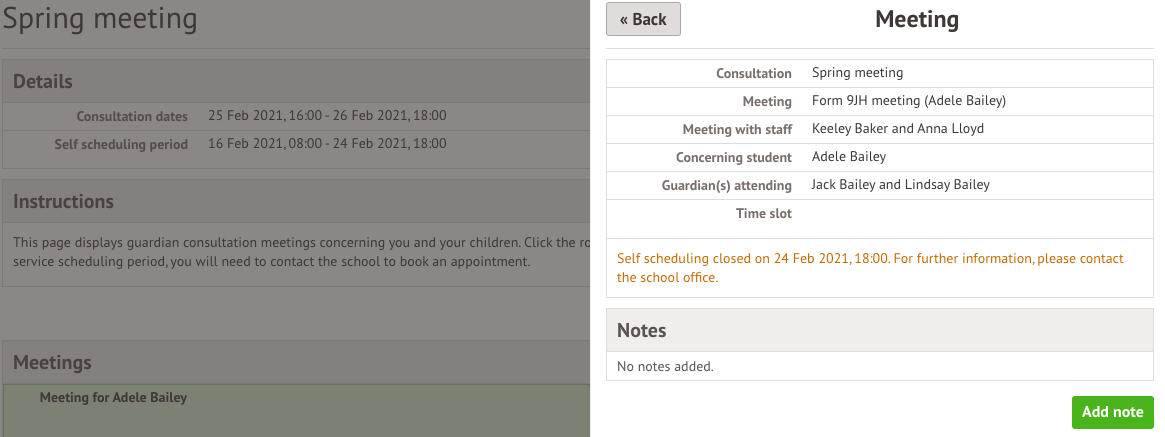Click the instructions paragraph text
The width and height of the screenshot is (1165, 437).
click(295, 252)
